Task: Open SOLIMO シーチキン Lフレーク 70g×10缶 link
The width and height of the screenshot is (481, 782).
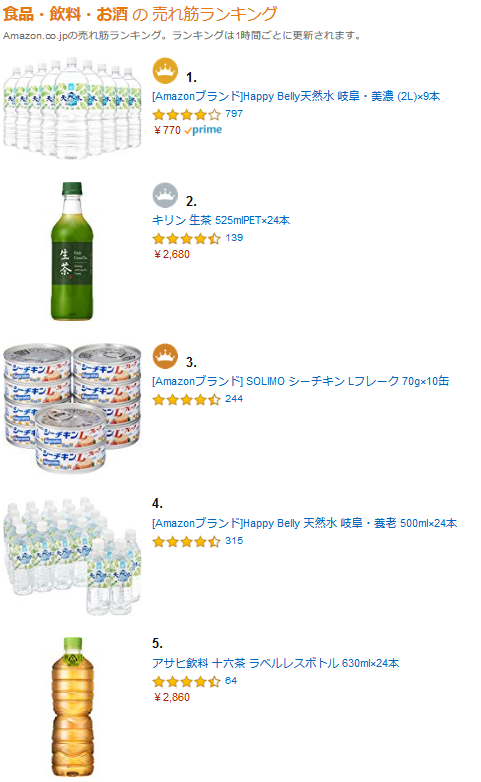Action: click(300, 381)
